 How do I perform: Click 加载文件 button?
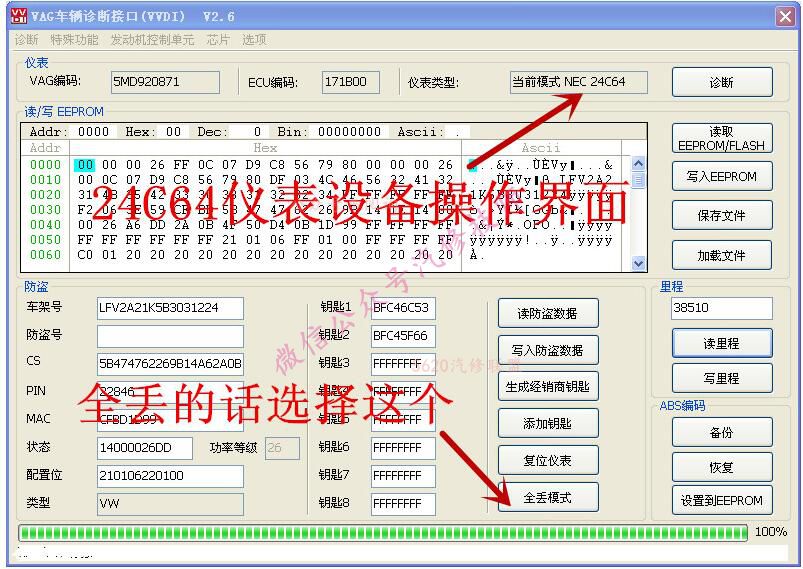click(722, 255)
